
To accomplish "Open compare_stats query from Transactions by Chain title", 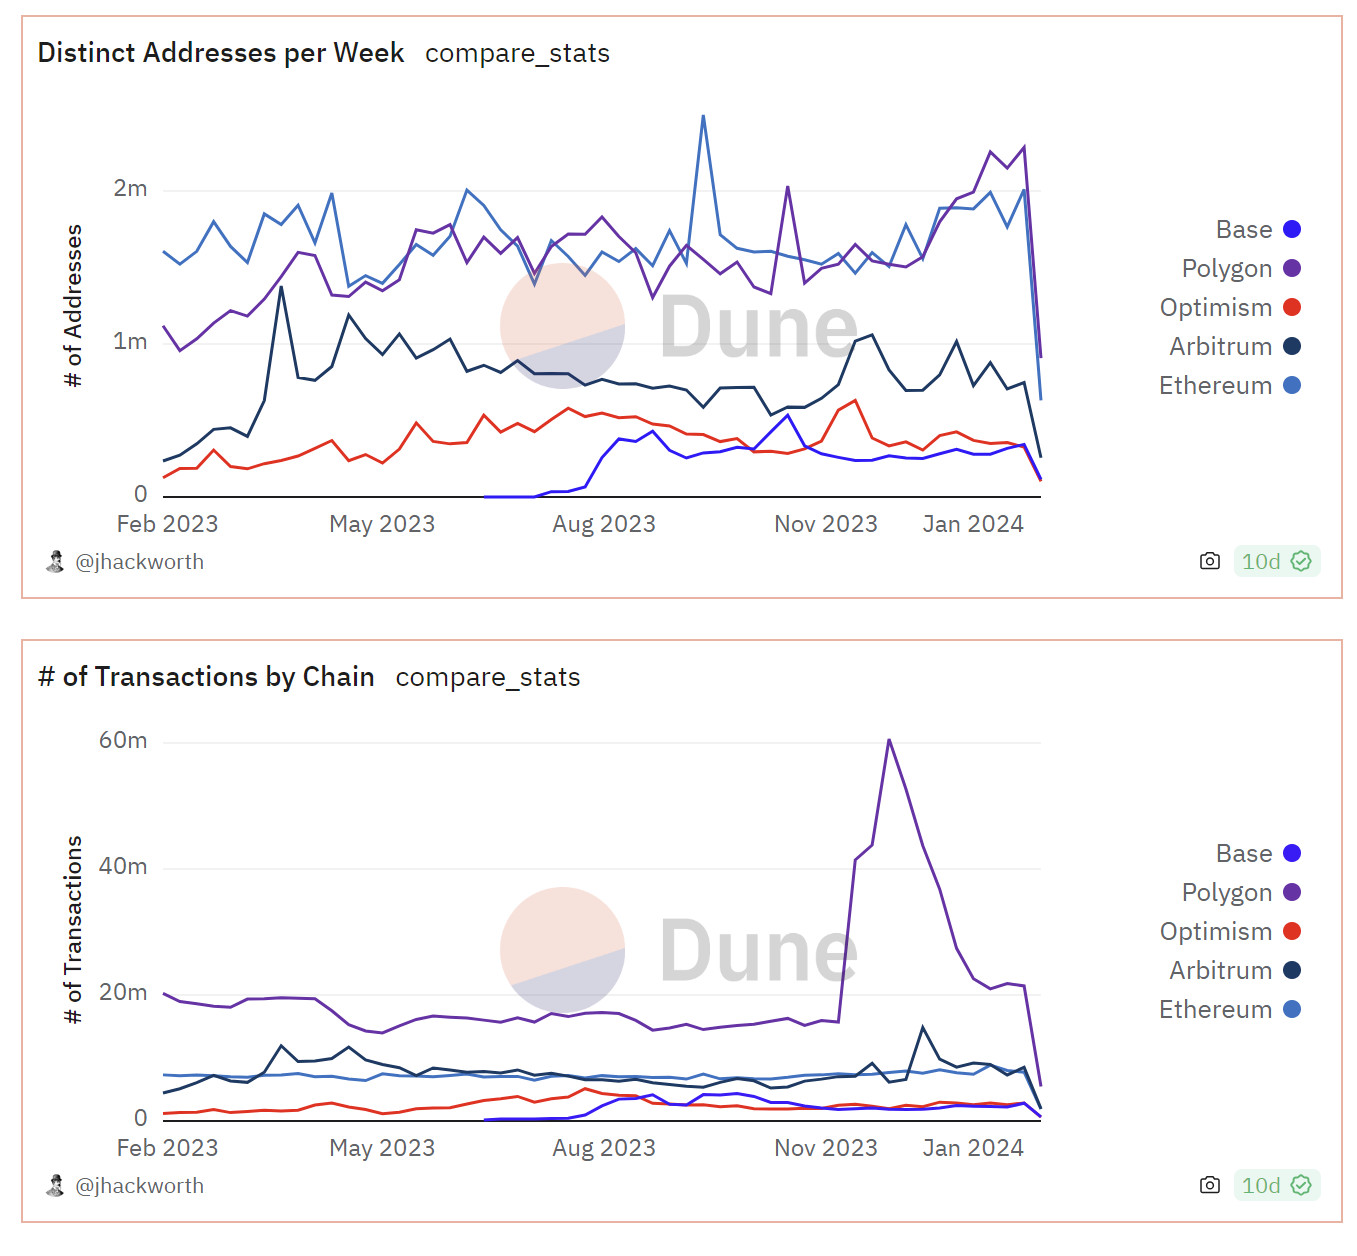I will pyautogui.click(x=488, y=677).
